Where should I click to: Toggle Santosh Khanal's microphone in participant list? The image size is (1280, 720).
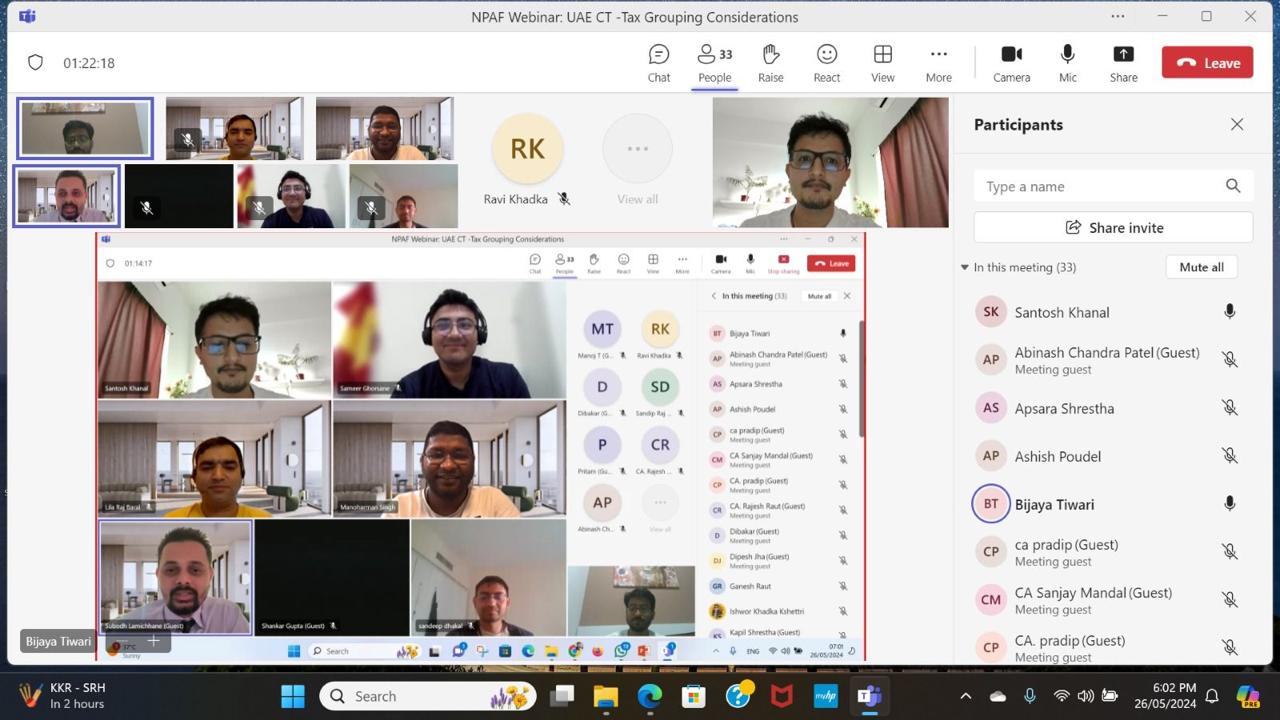tap(1229, 312)
